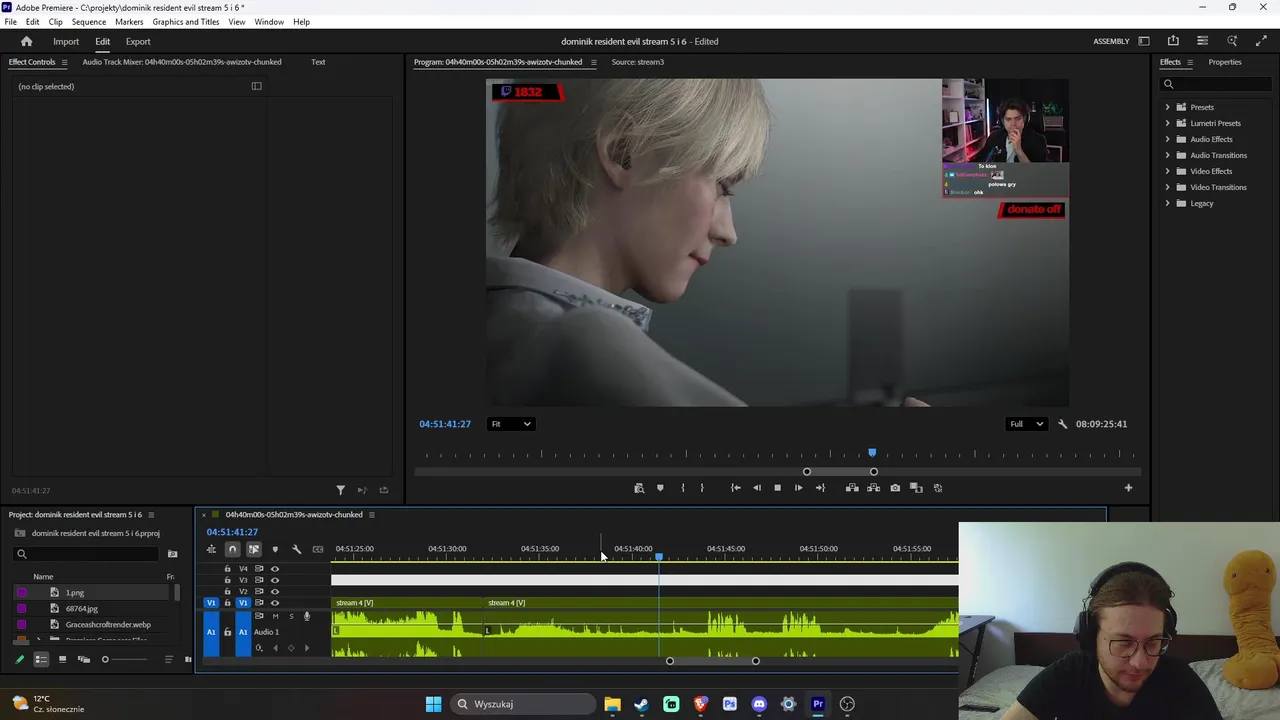Toggle Snap in Timeline magnet icon
1280x720 pixels.
232,549
